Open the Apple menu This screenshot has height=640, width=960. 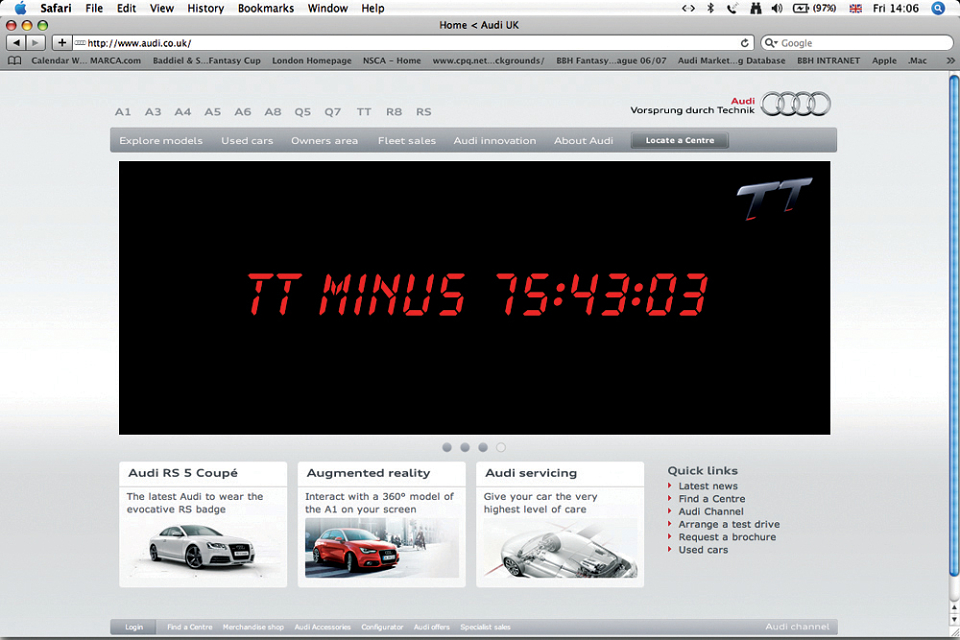pyautogui.click(x=20, y=8)
